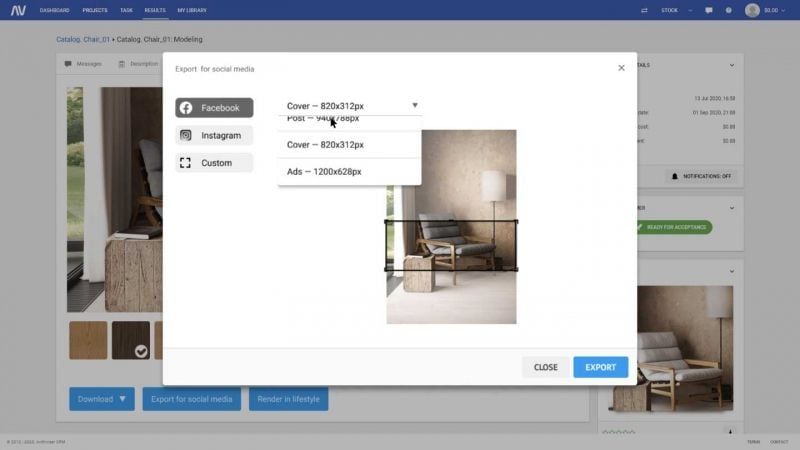Screen dimensions: 800x450
Task: Open the Download dropdown button
Action: pyautogui.click(x=102, y=399)
